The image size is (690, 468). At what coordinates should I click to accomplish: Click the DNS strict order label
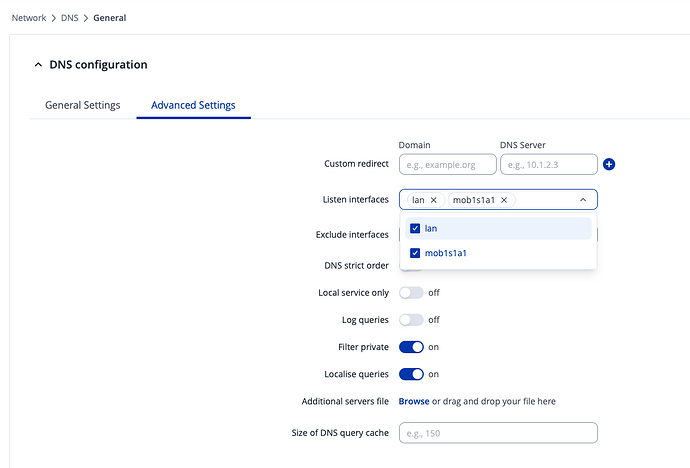click(356, 265)
